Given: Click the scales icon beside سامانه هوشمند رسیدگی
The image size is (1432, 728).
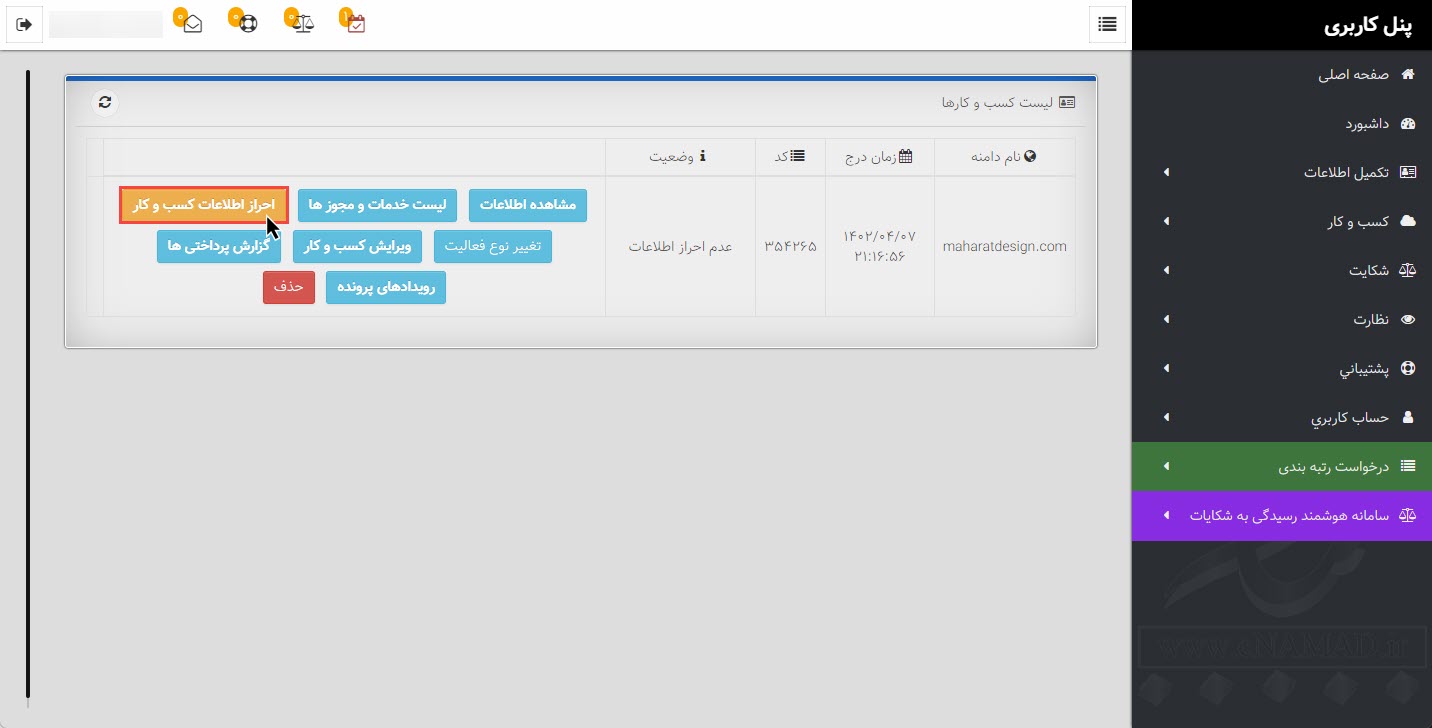Looking at the screenshot, I should [x=1408, y=515].
